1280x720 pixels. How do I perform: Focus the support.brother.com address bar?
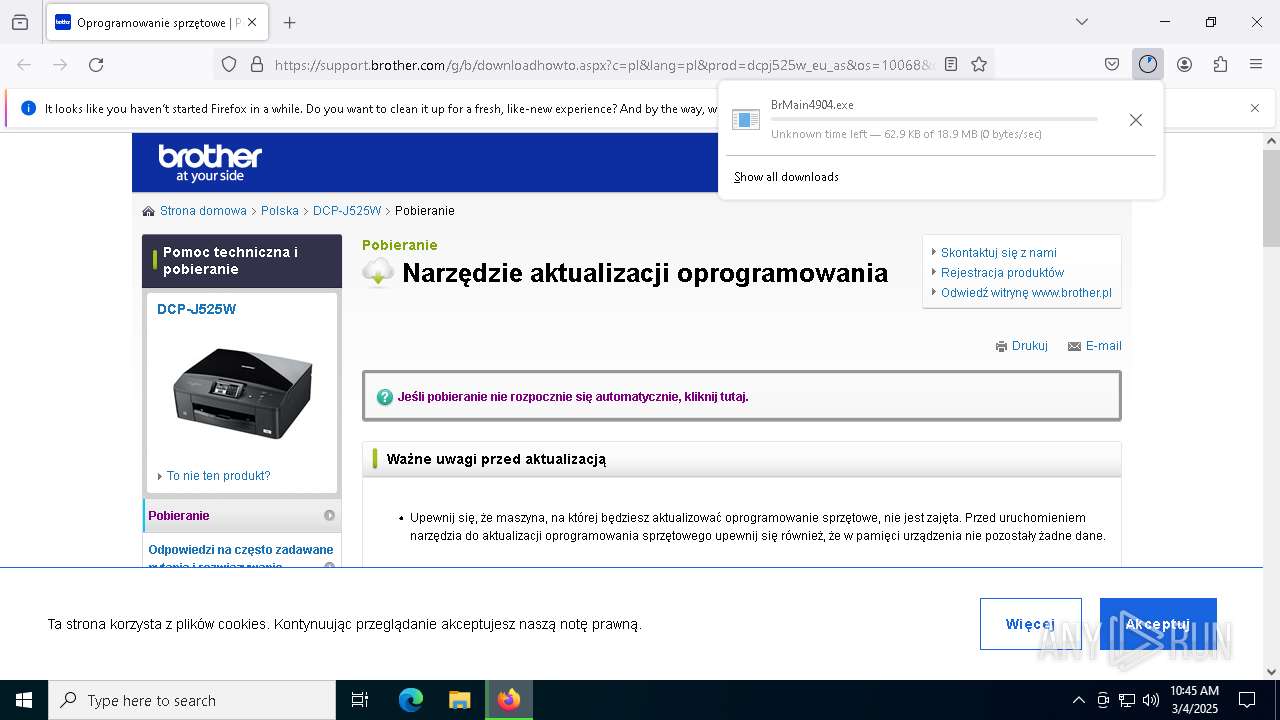coord(604,64)
